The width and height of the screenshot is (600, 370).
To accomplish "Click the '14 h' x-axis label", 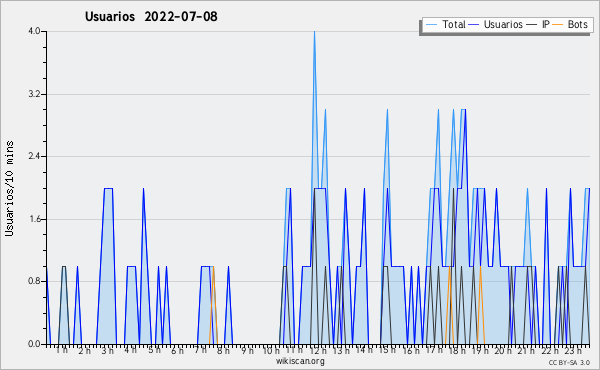I will (364, 350).
